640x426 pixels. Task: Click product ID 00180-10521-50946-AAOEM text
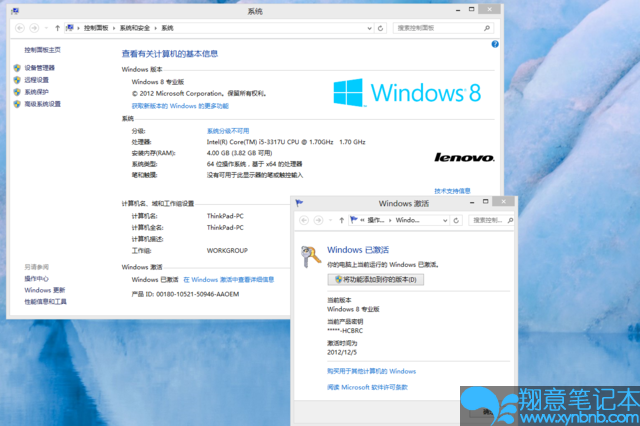point(198,294)
